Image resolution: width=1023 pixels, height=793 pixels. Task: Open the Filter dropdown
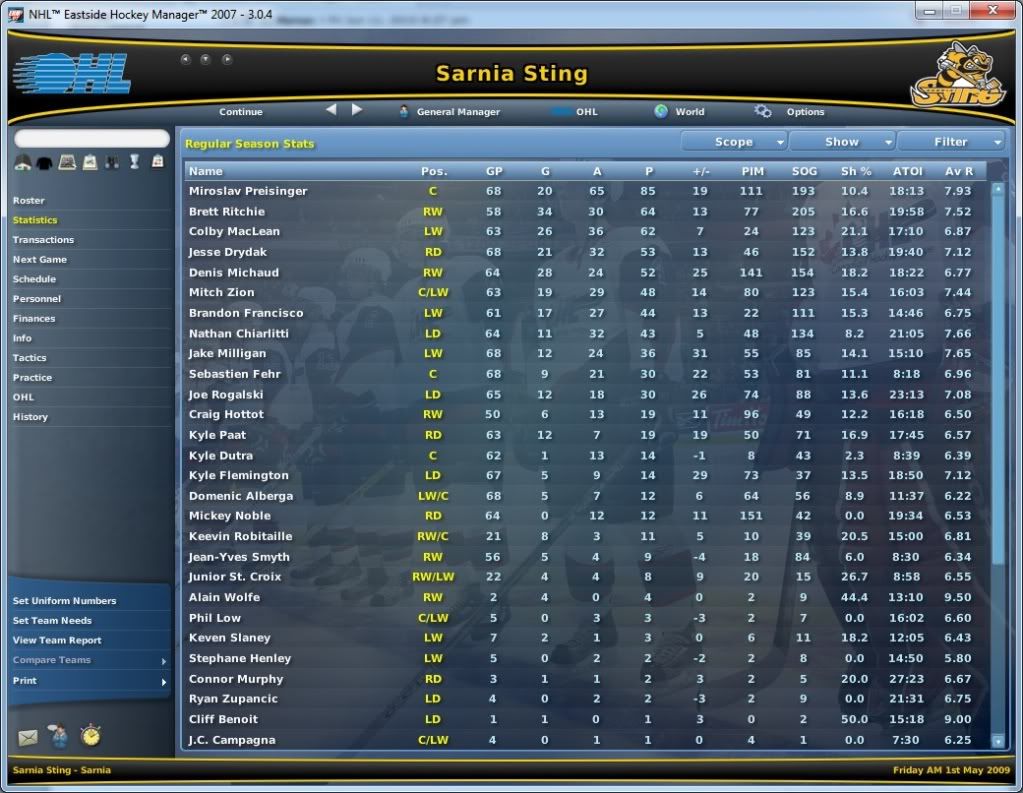(951, 142)
